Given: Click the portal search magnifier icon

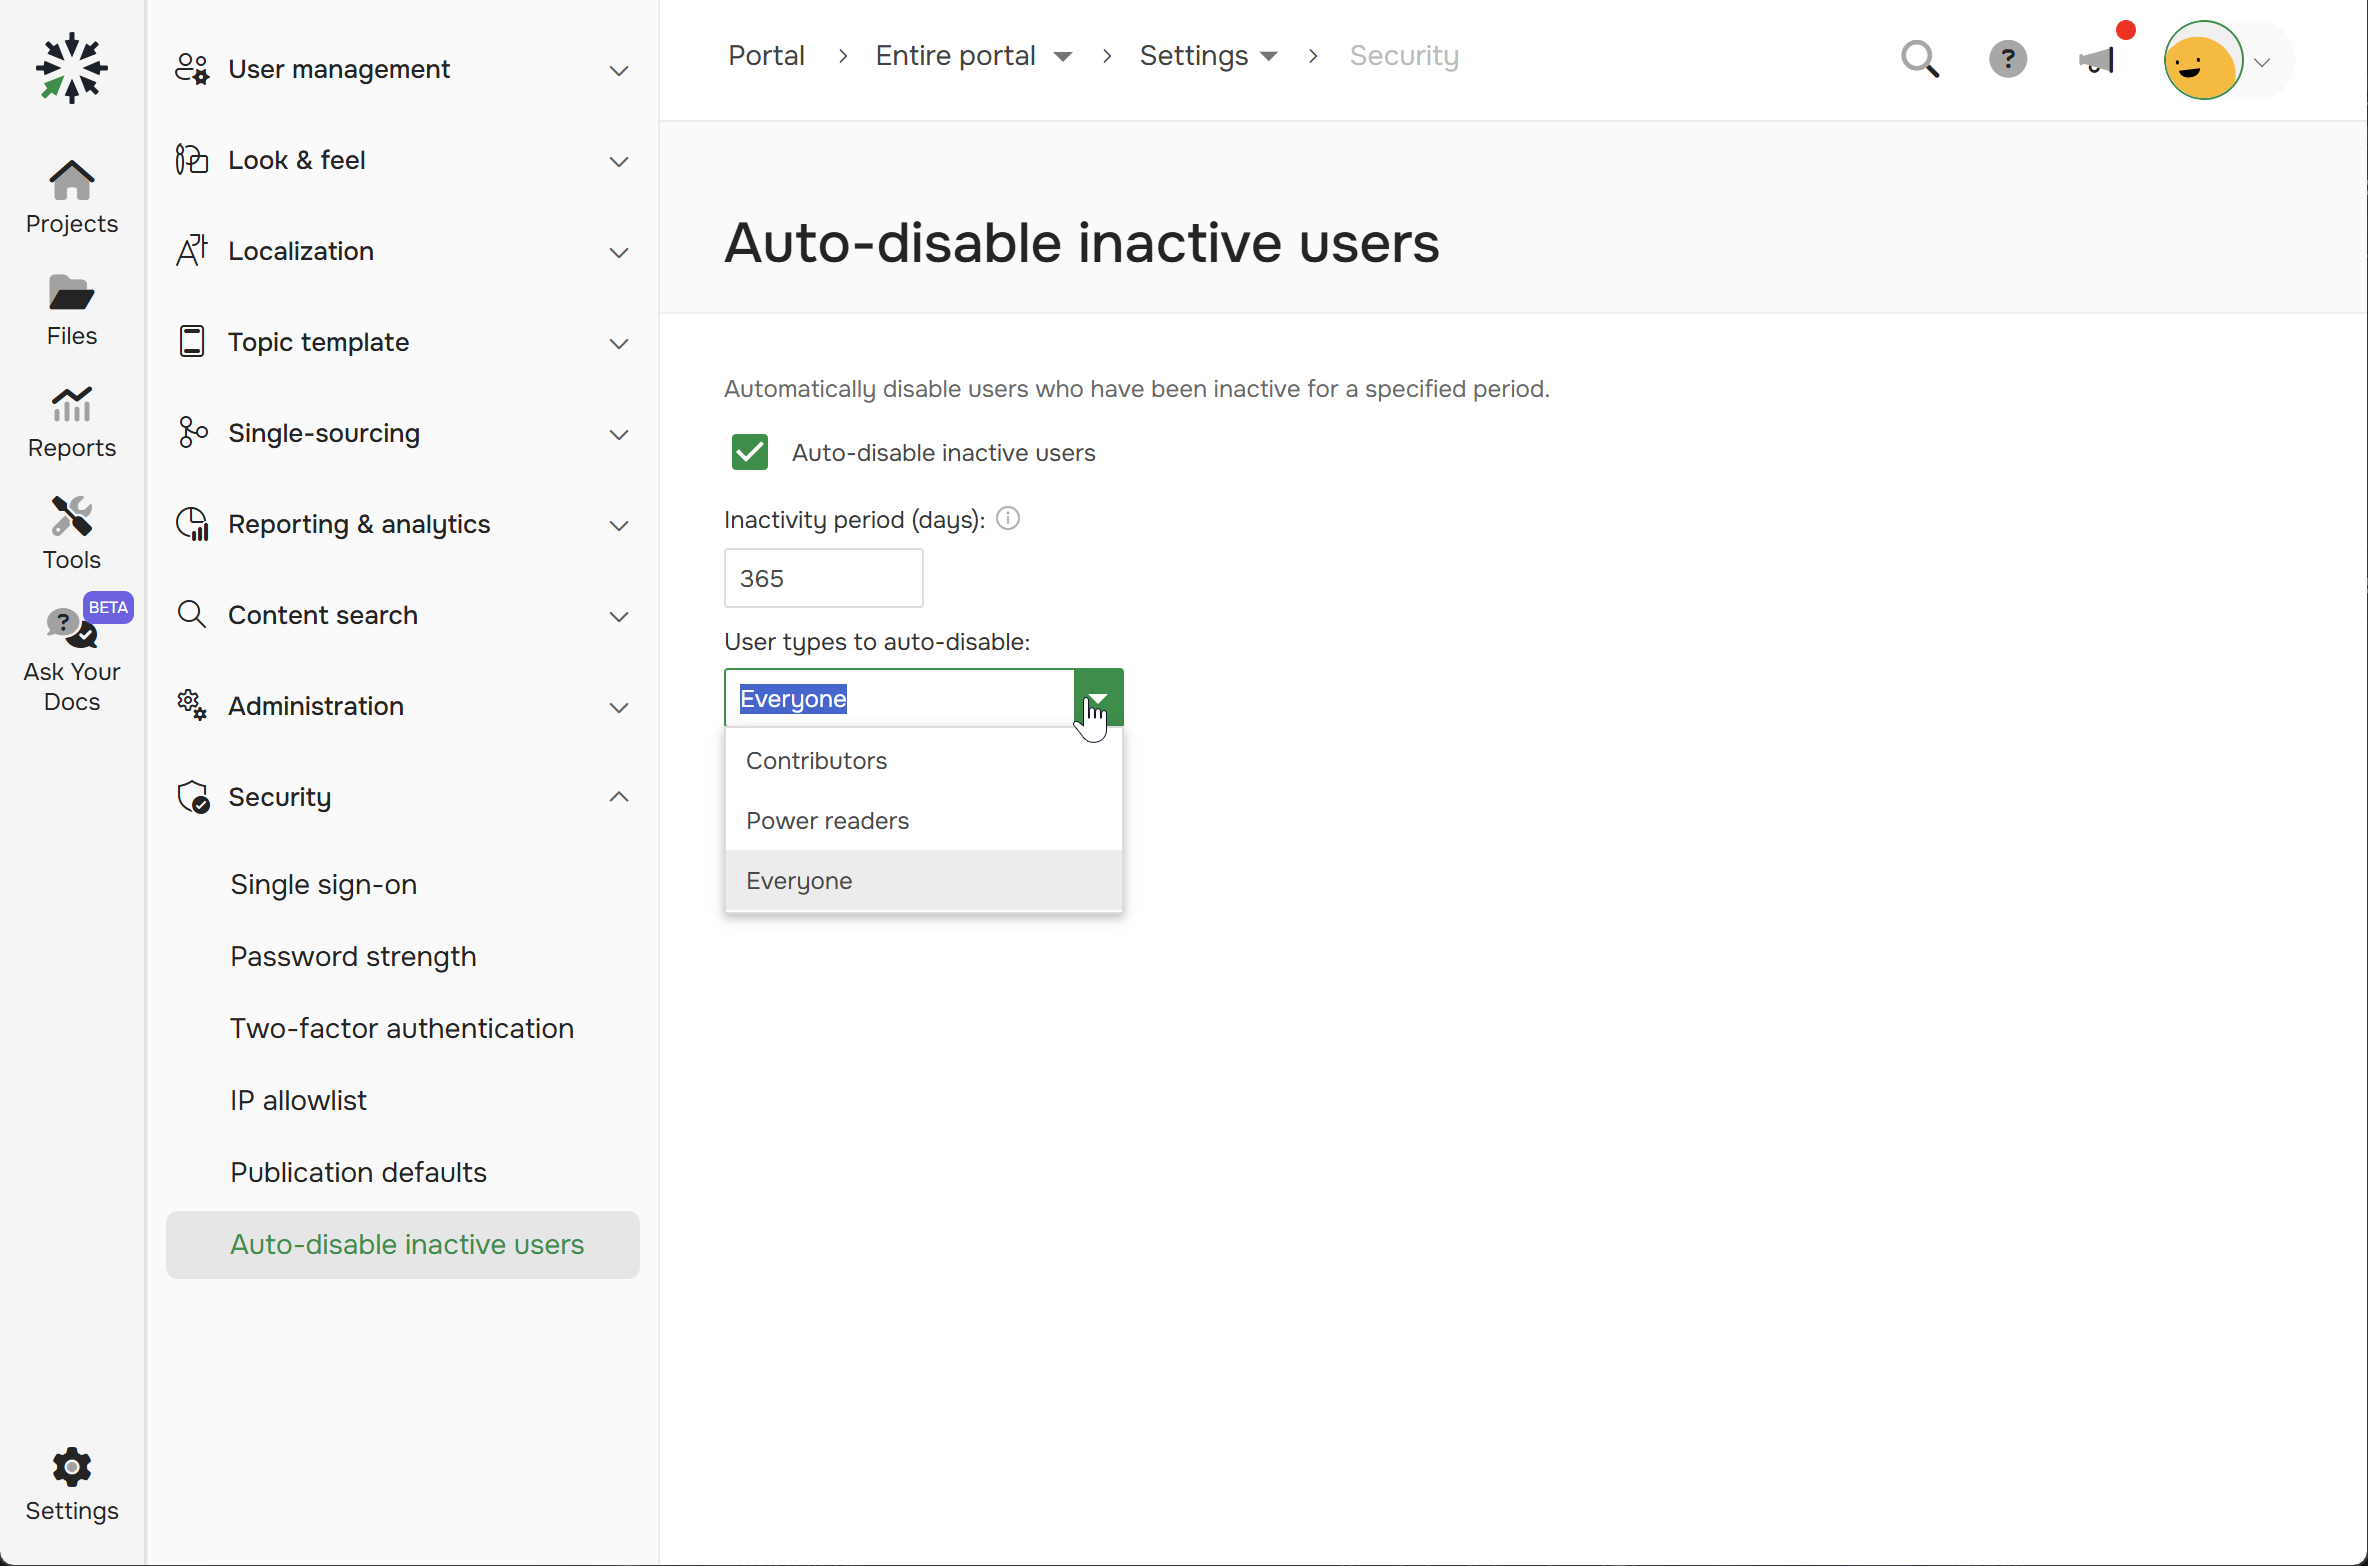Looking at the screenshot, I should (x=1919, y=58).
